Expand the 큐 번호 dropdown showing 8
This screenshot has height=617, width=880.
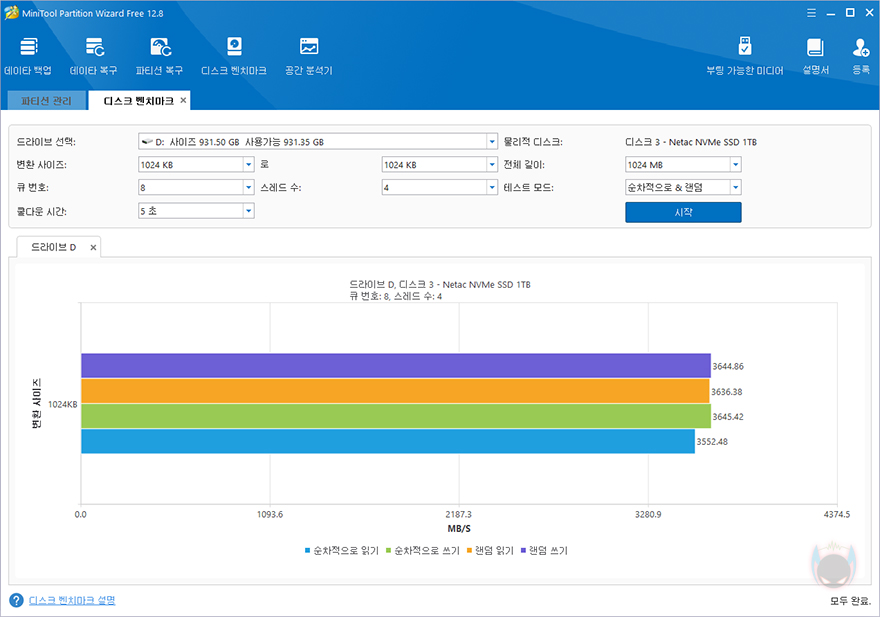pos(249,188)
